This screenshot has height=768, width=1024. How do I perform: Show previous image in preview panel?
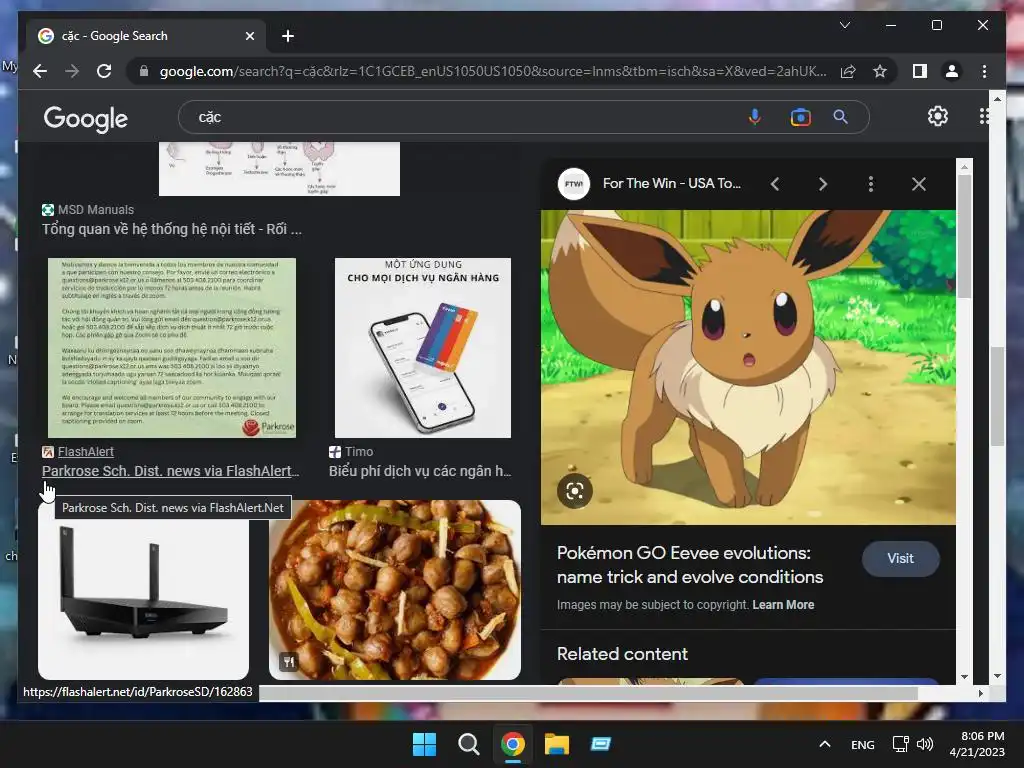[x=775, y=184]
